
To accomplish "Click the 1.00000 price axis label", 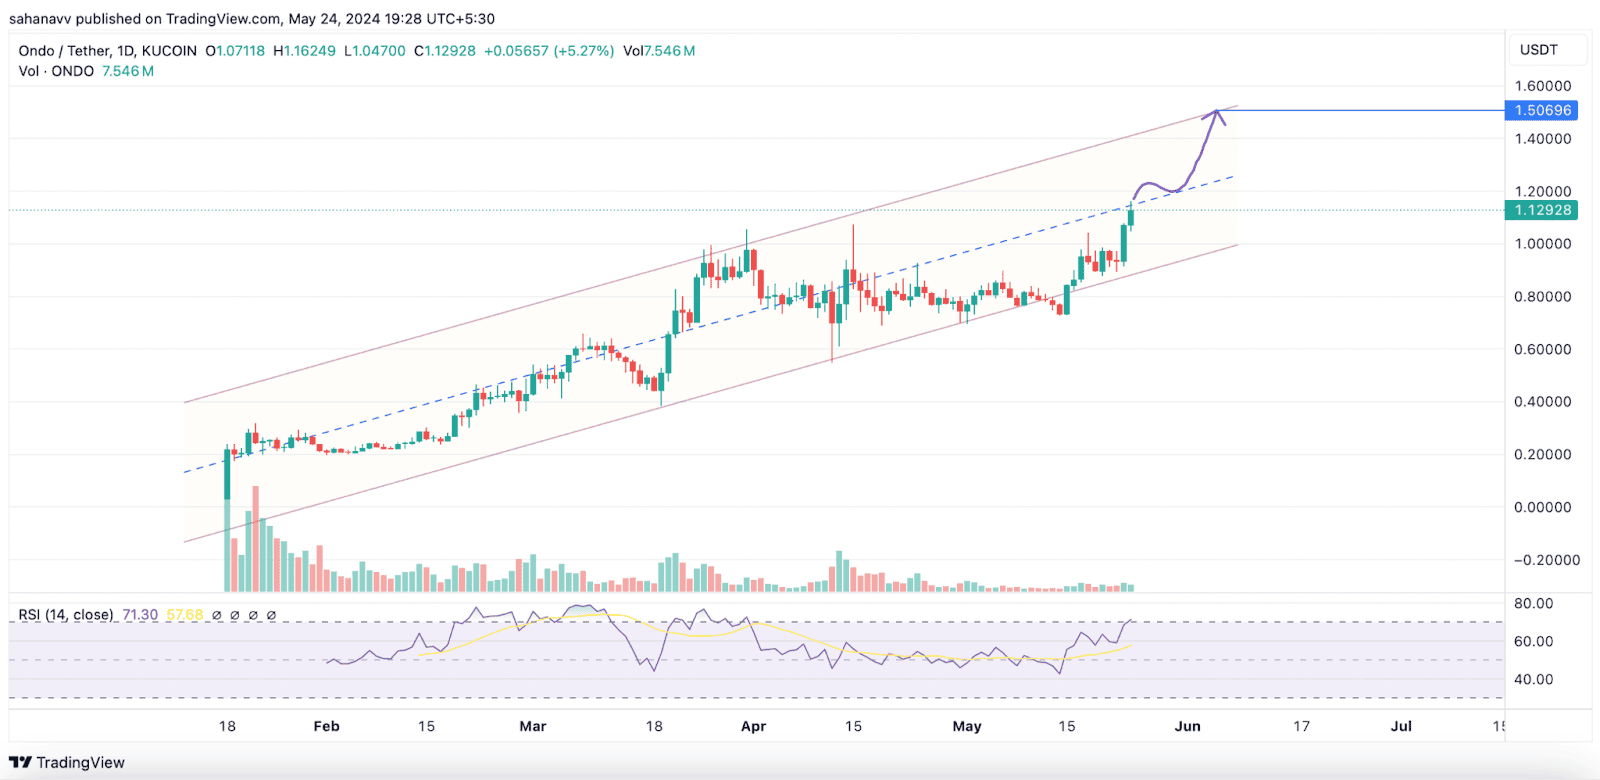I will click(x=1542, y=244).
